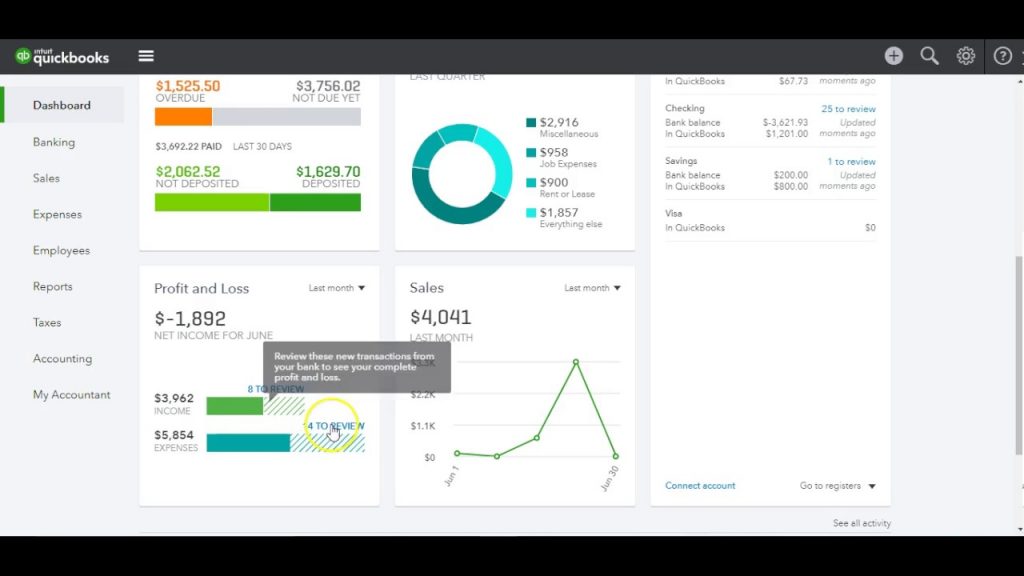Go to My Accountant
The height and width of the screenshot is (576, 1024).
click(x=70, y=394)
